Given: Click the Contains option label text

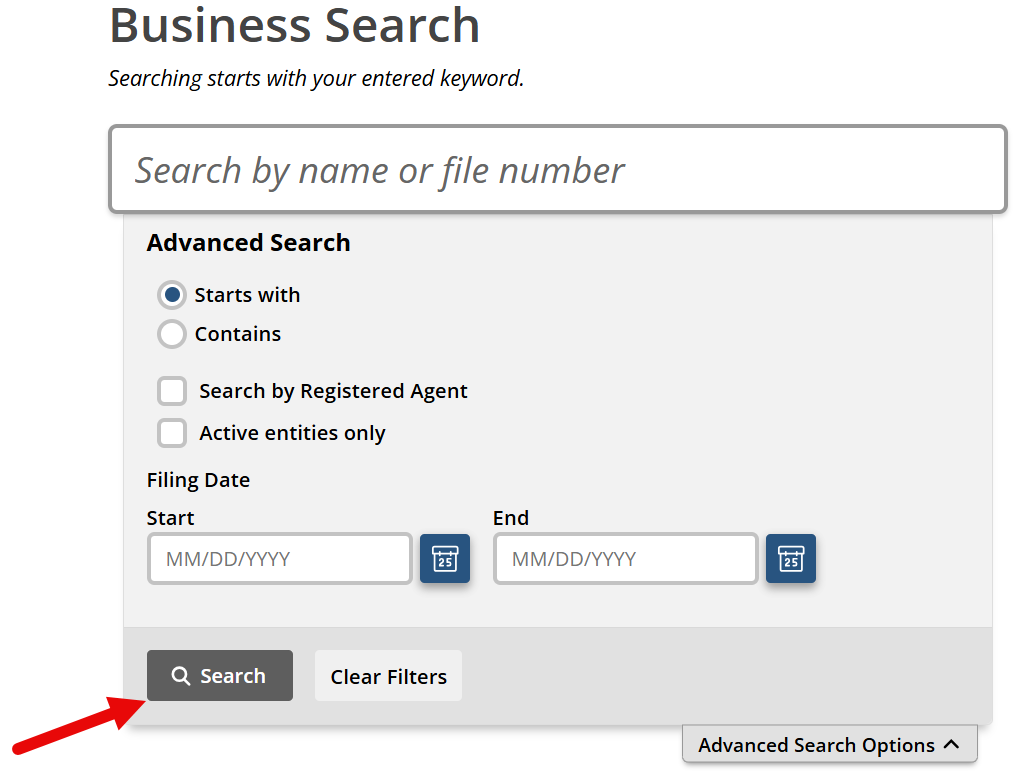Looking at the screenshot, I should point(238,334).
